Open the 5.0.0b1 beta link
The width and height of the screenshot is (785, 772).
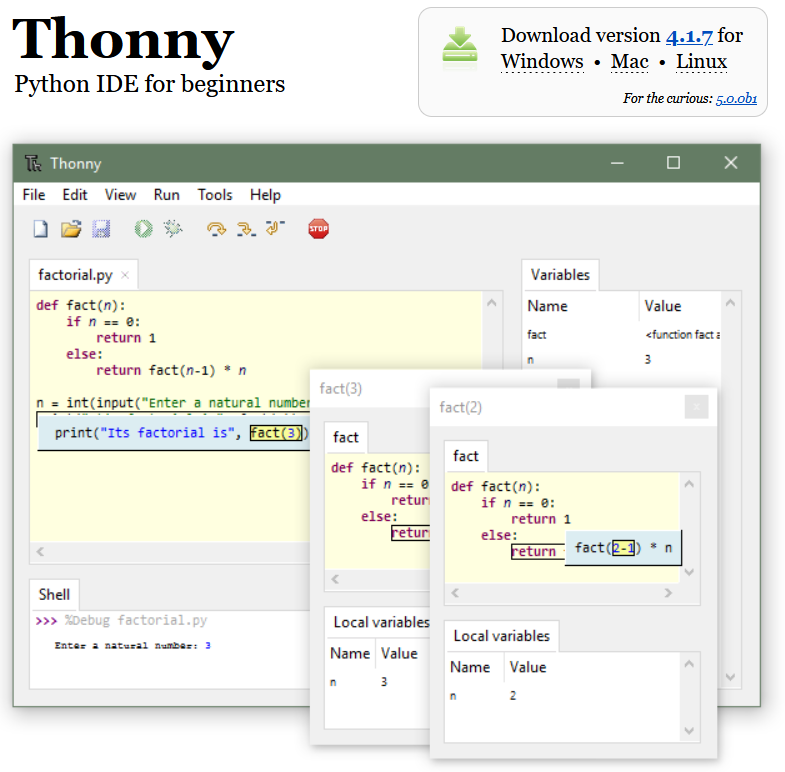(x=736, y=99)
